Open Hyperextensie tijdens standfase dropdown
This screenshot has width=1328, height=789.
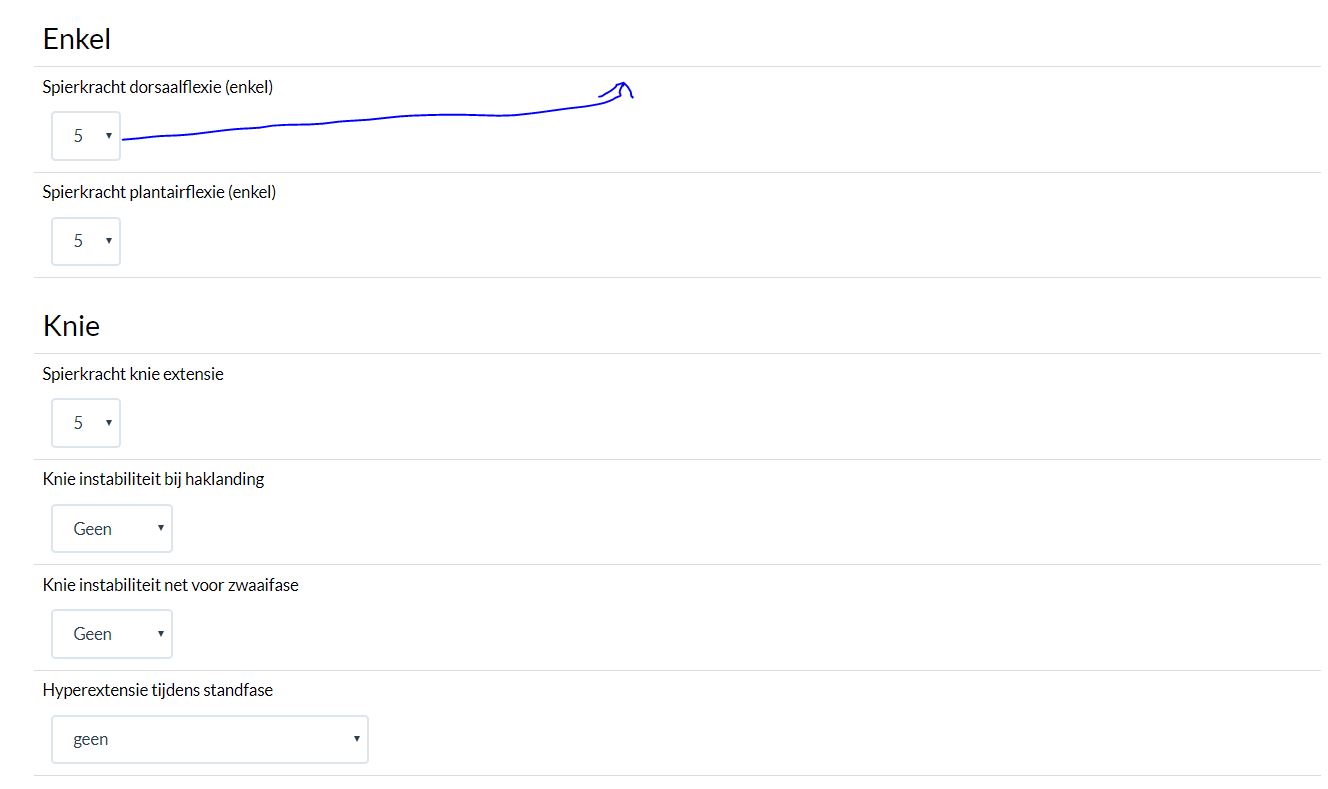point(209,739)
